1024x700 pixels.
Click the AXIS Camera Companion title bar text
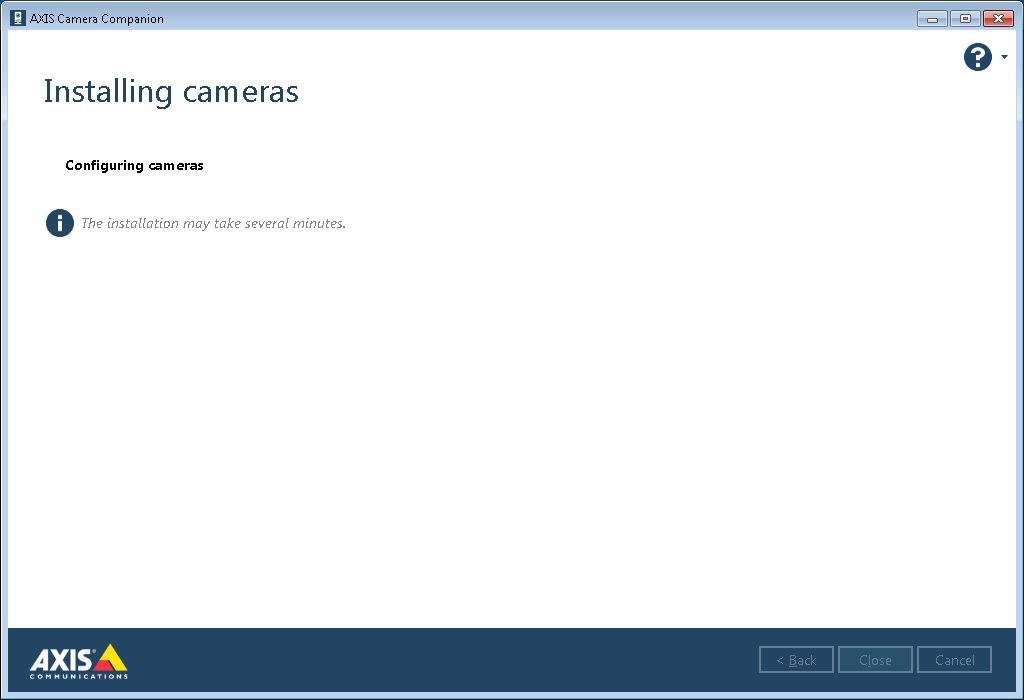95,17
